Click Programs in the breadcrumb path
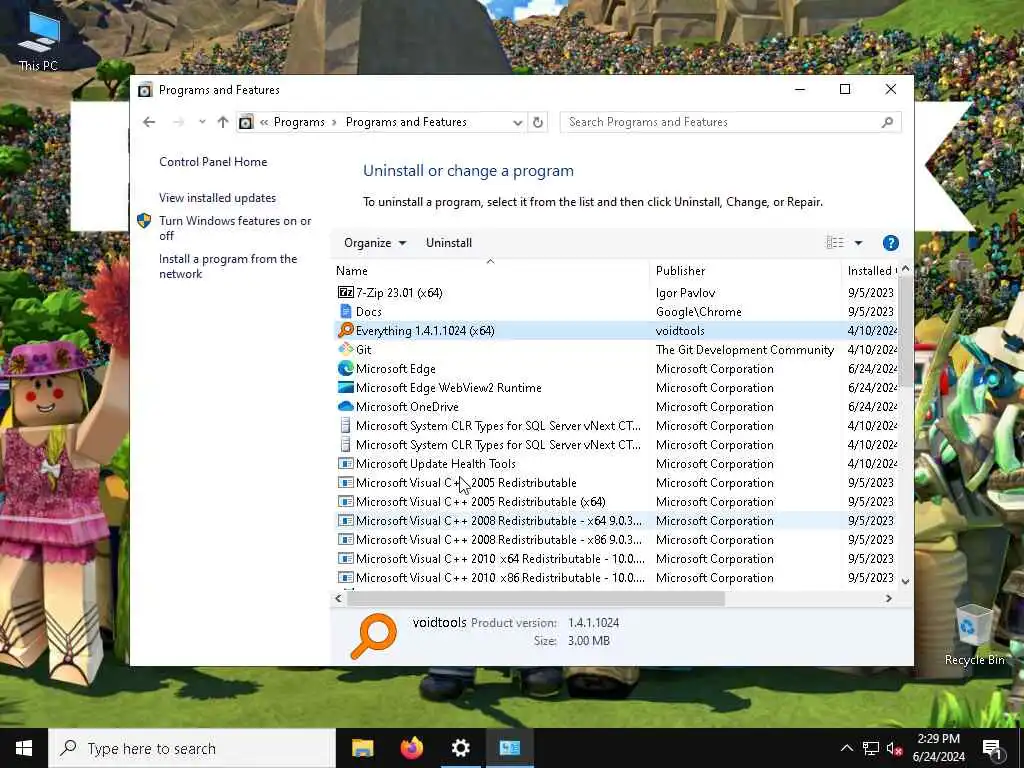 [299, 122]
